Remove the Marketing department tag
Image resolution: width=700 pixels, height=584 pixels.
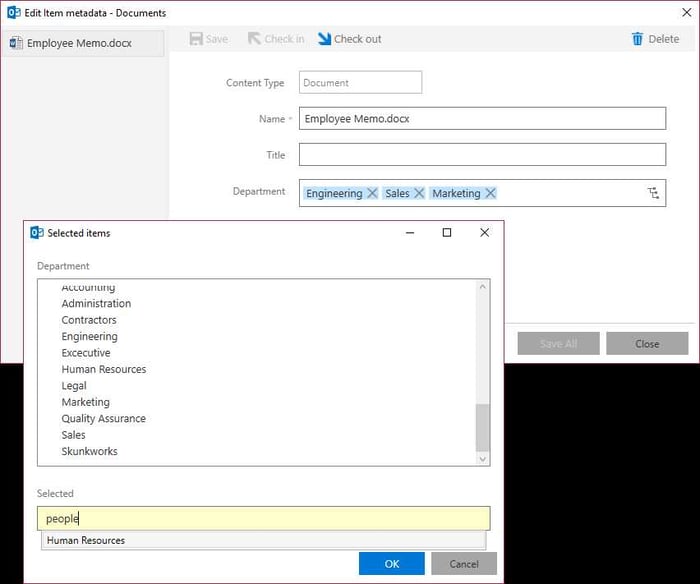tap(490, 193)
